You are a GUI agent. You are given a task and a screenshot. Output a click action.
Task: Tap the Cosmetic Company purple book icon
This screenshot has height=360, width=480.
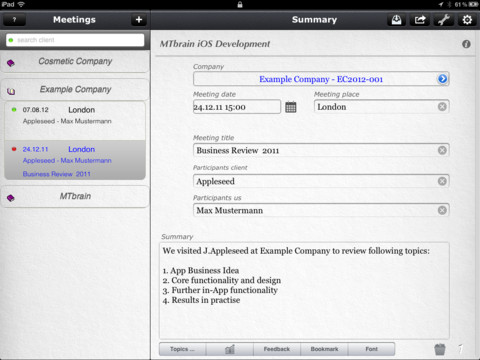(x=11, y=63)
